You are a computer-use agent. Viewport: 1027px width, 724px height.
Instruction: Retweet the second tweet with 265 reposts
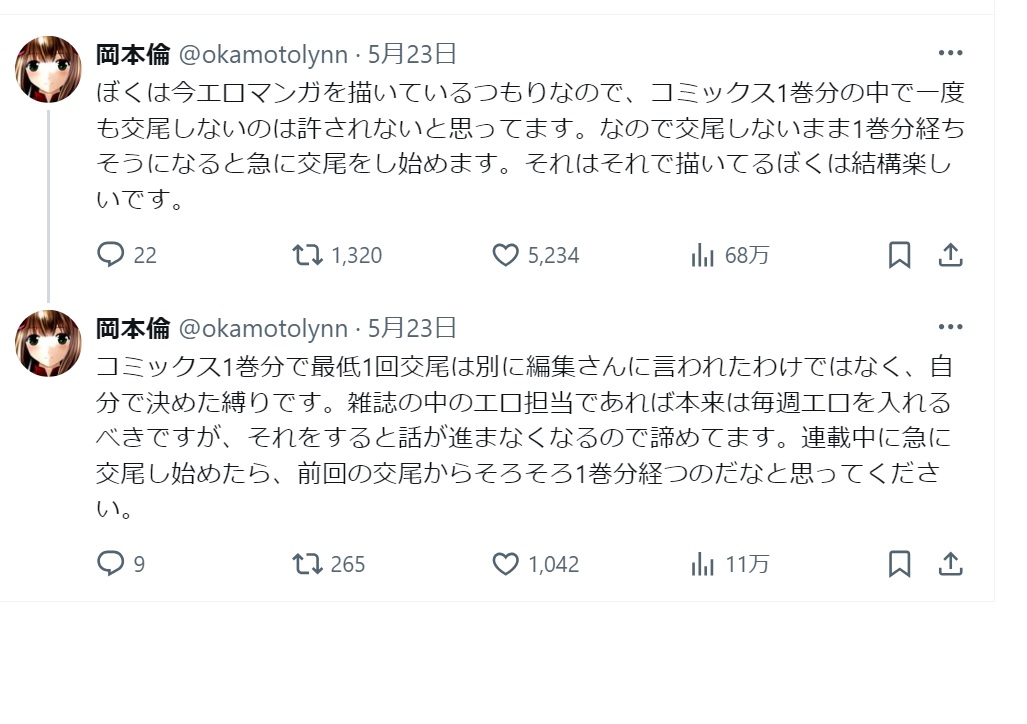307,564
